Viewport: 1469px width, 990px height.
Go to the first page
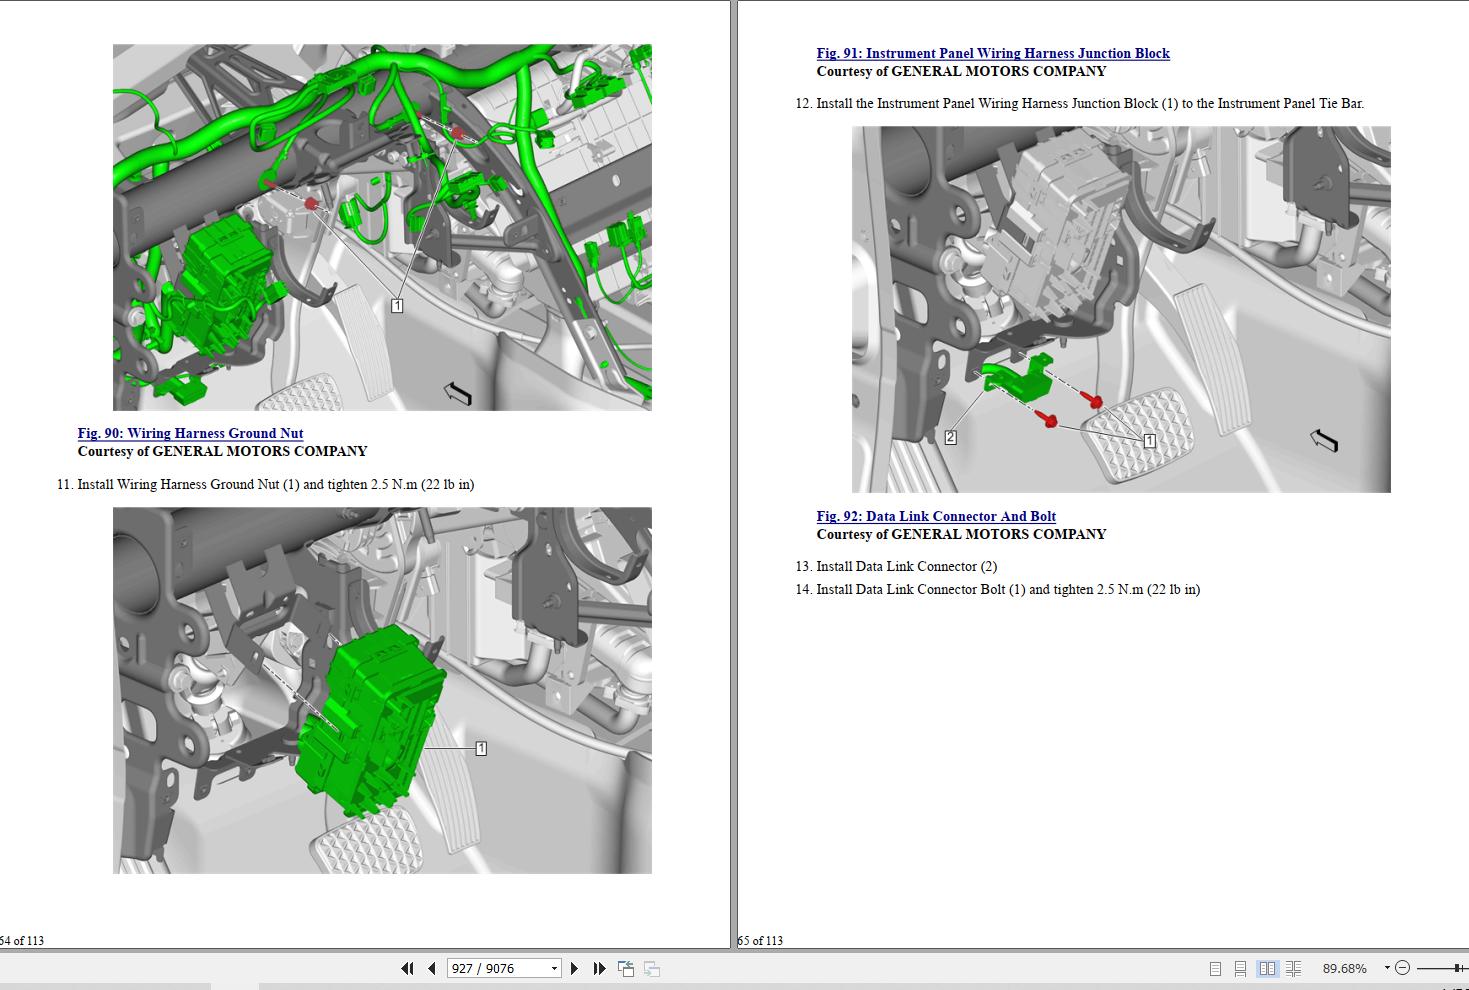point(407,968)
